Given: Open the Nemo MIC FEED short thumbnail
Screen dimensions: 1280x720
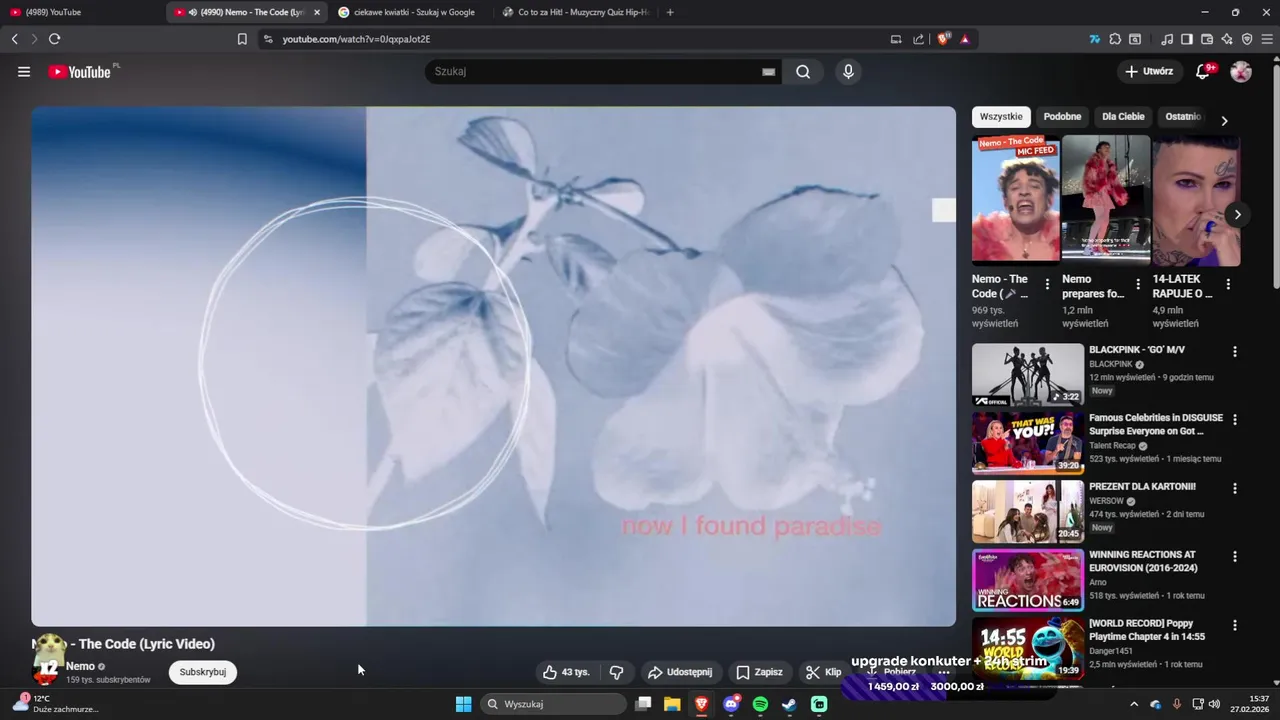Looking at the screenshot, I should (1016, 200).
